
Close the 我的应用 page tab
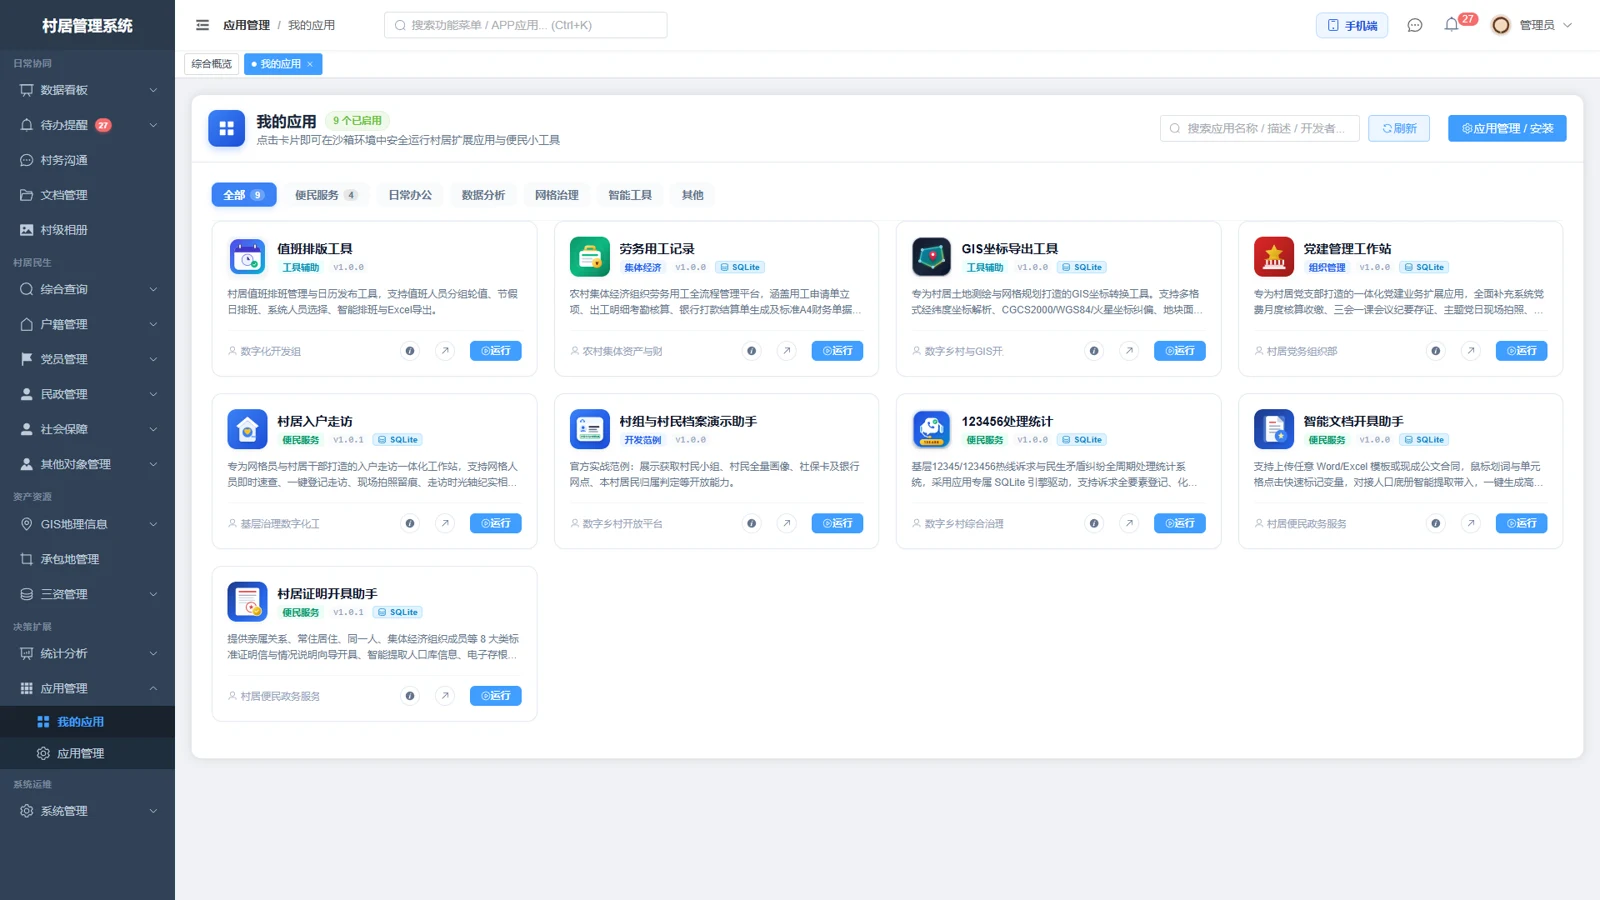[310, 64]
